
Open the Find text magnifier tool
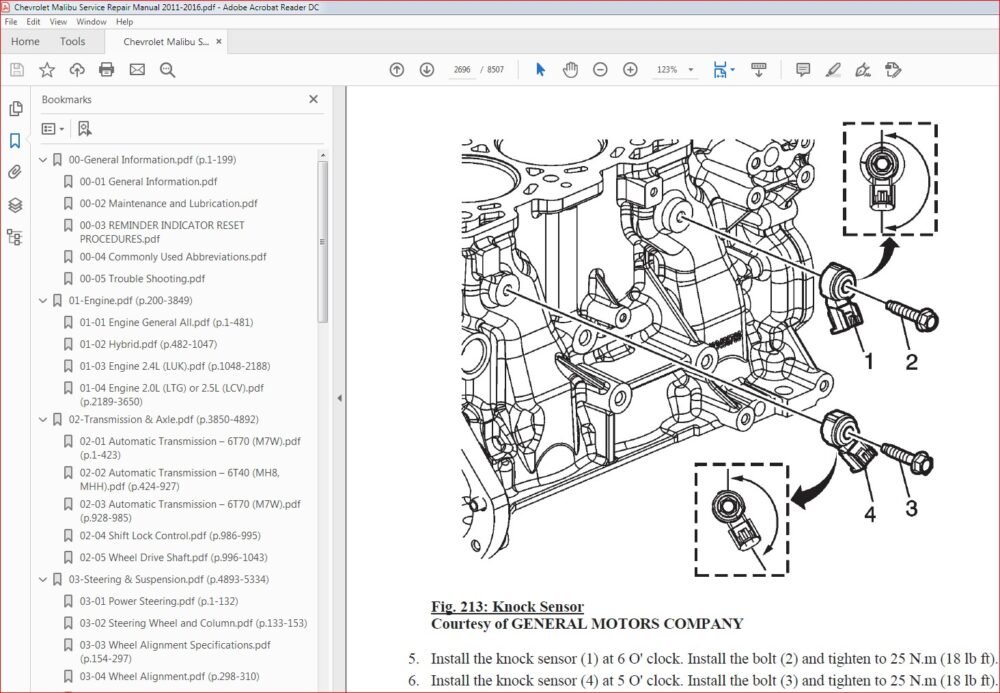coord(167,69)
